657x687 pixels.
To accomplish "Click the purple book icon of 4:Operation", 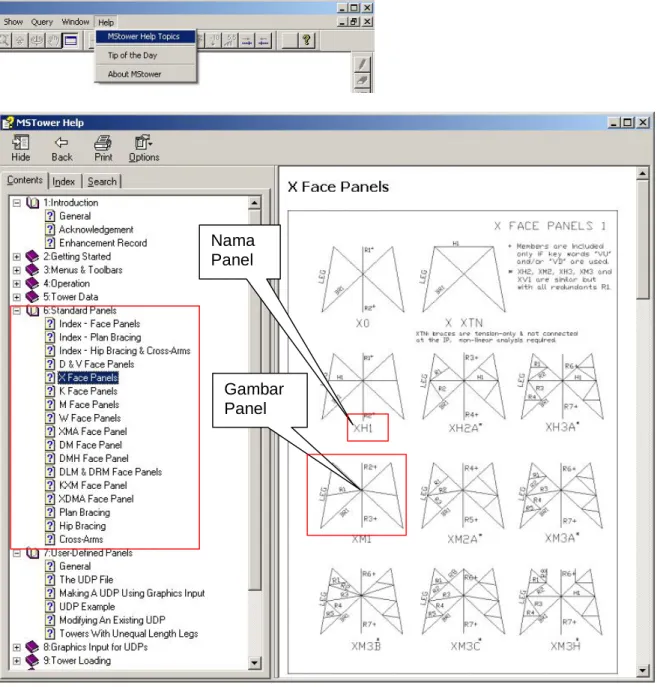I will [32, 283].
